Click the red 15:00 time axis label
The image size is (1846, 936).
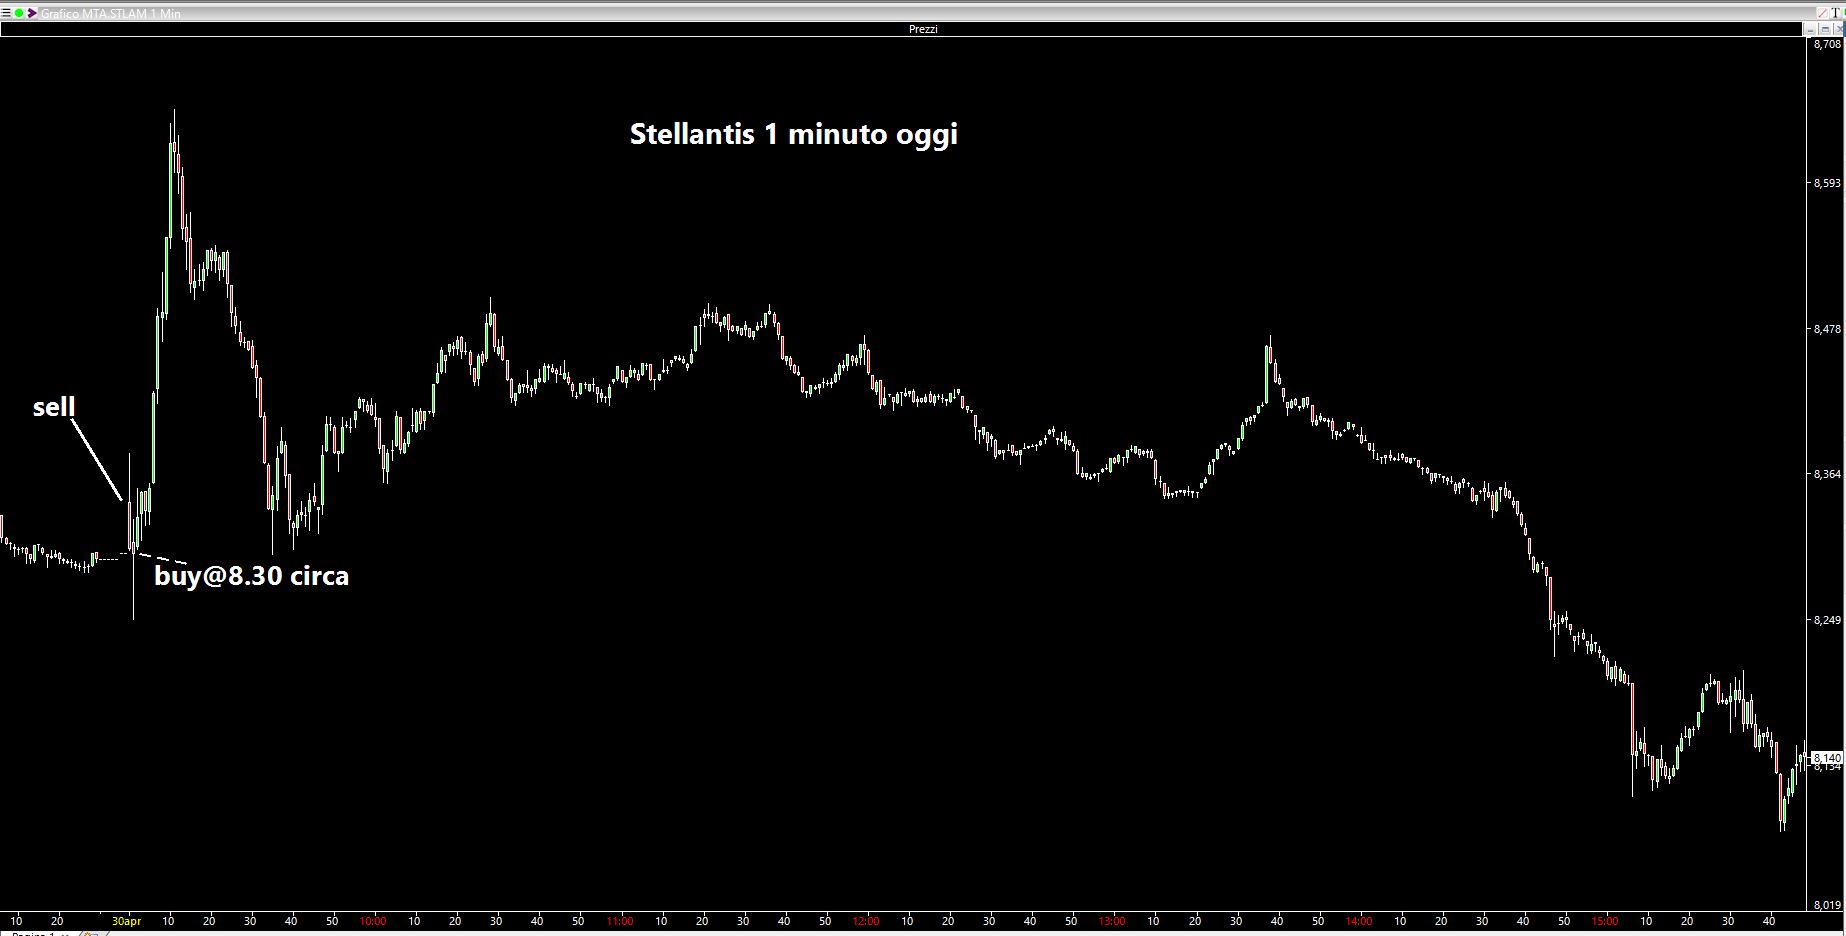point(1605,921)
